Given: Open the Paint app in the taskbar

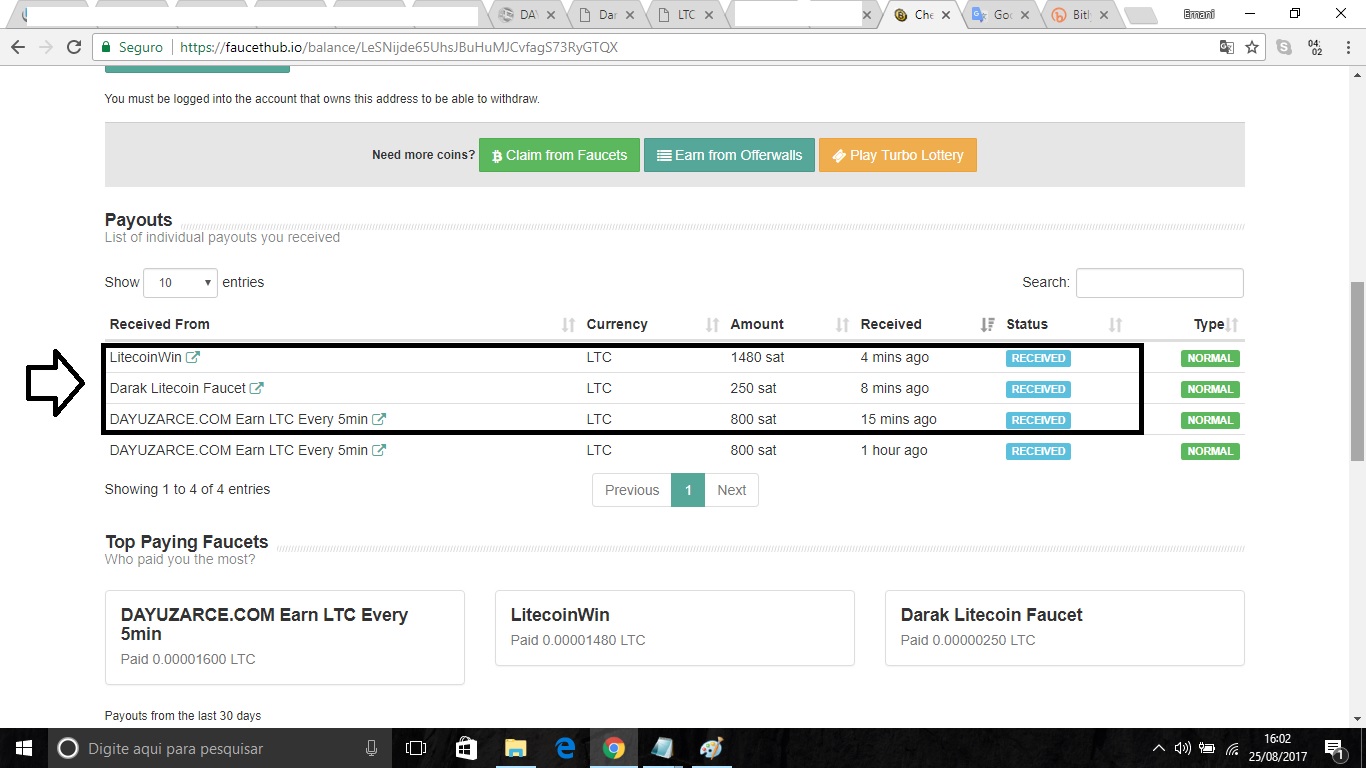Looking at the screenshot, I should click(x=711, y=748).
